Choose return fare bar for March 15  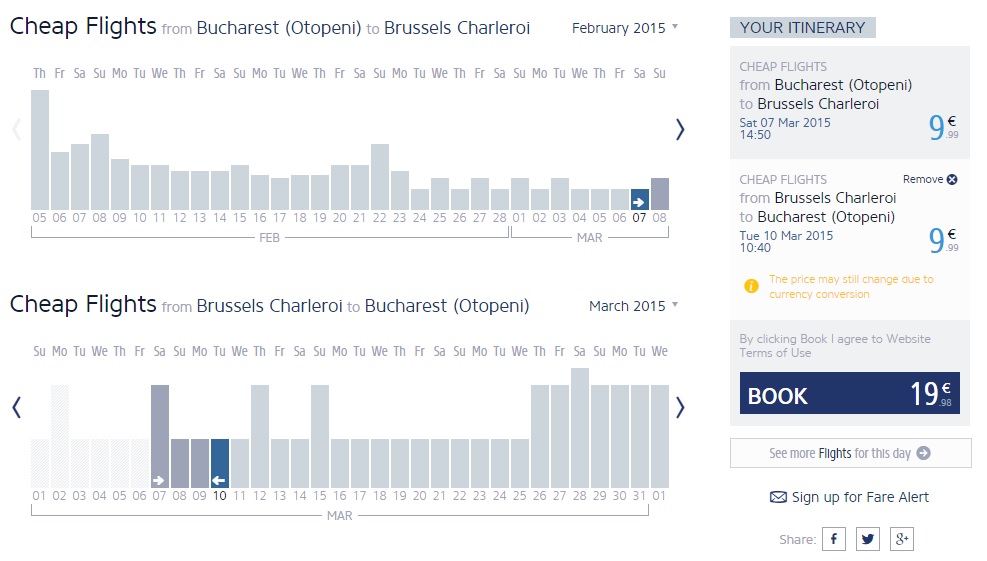pyautogui.click(x=320, y=437)
